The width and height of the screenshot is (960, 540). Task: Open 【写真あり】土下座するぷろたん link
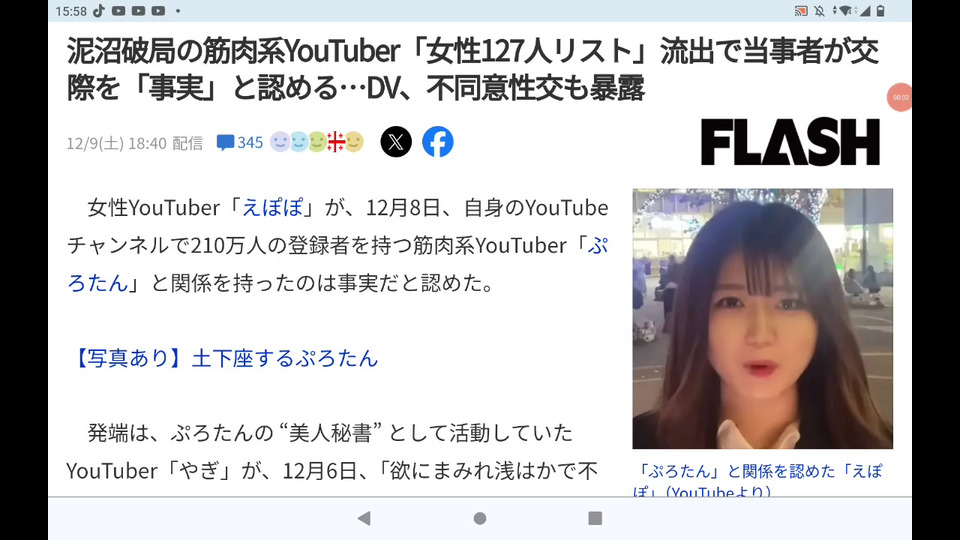click(x=223, y=358)
